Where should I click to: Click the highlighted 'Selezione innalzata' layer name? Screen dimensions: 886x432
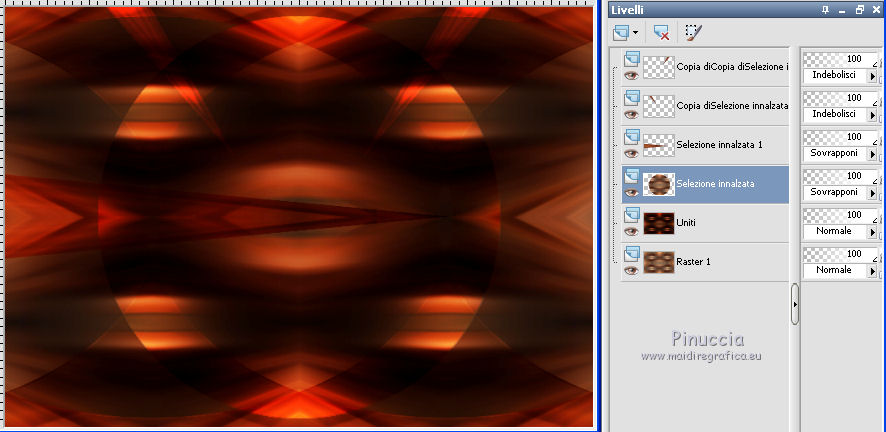click(715, 184)
